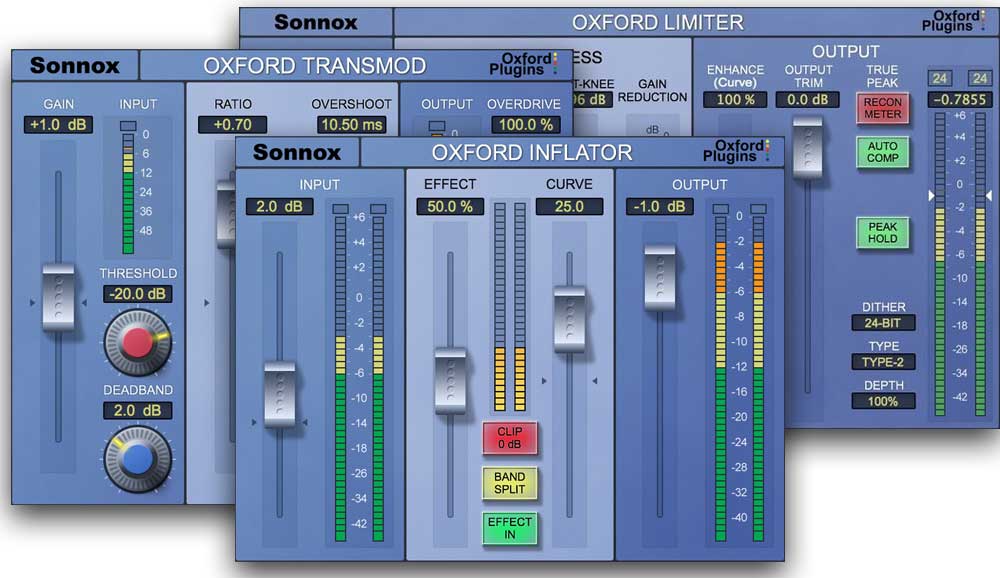1000x578 pixels.
Task: Click the Inflator Output value -1.0 dB
Action: coord(659,207)
